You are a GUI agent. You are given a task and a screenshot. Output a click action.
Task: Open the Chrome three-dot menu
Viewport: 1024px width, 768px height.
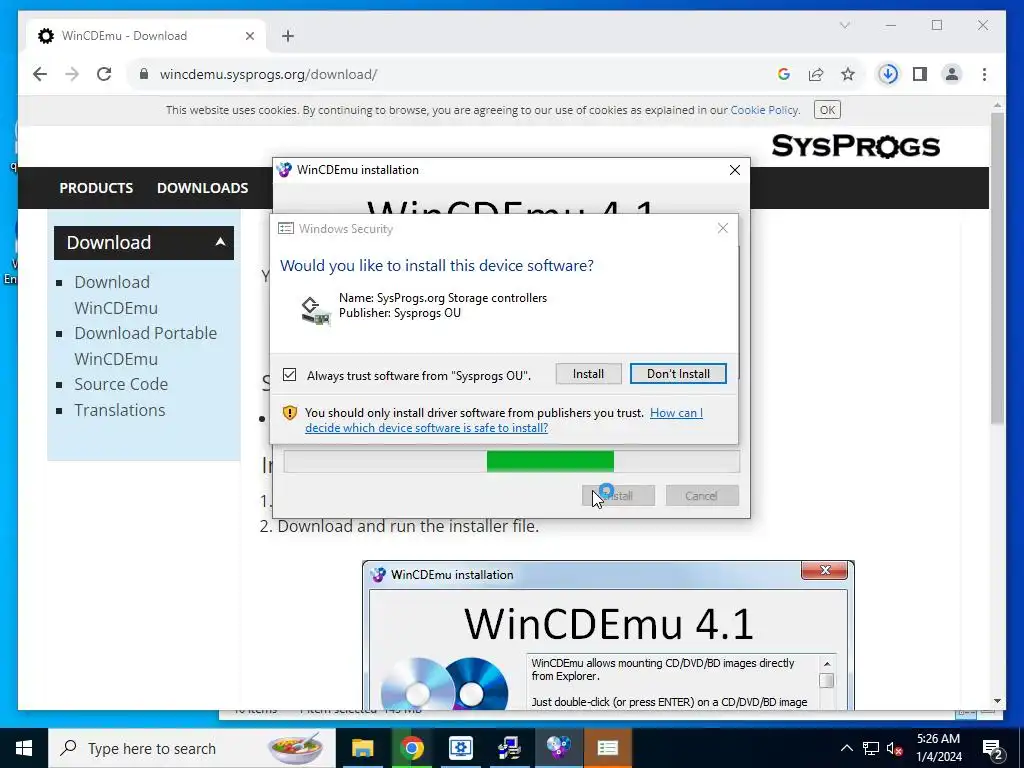(984, 74)
